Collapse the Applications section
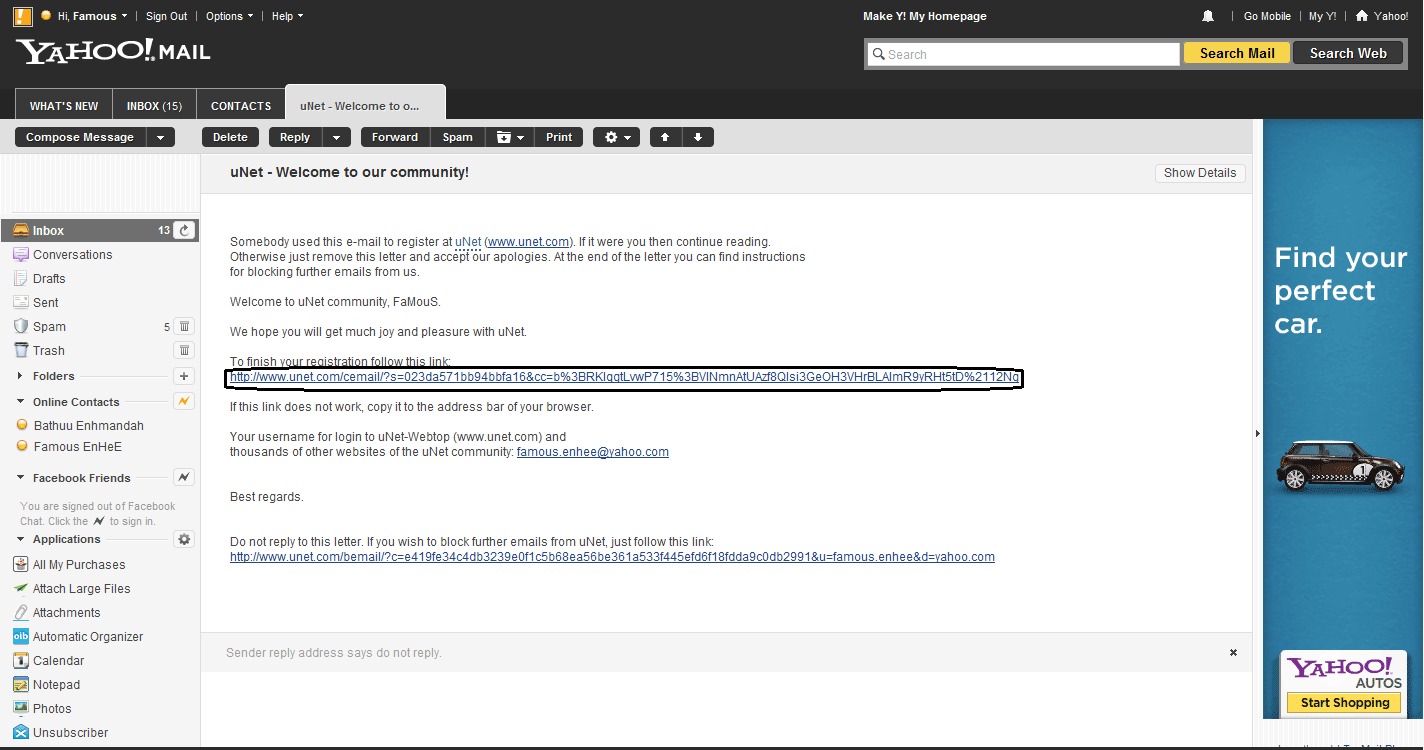 [x=21, y=539]
